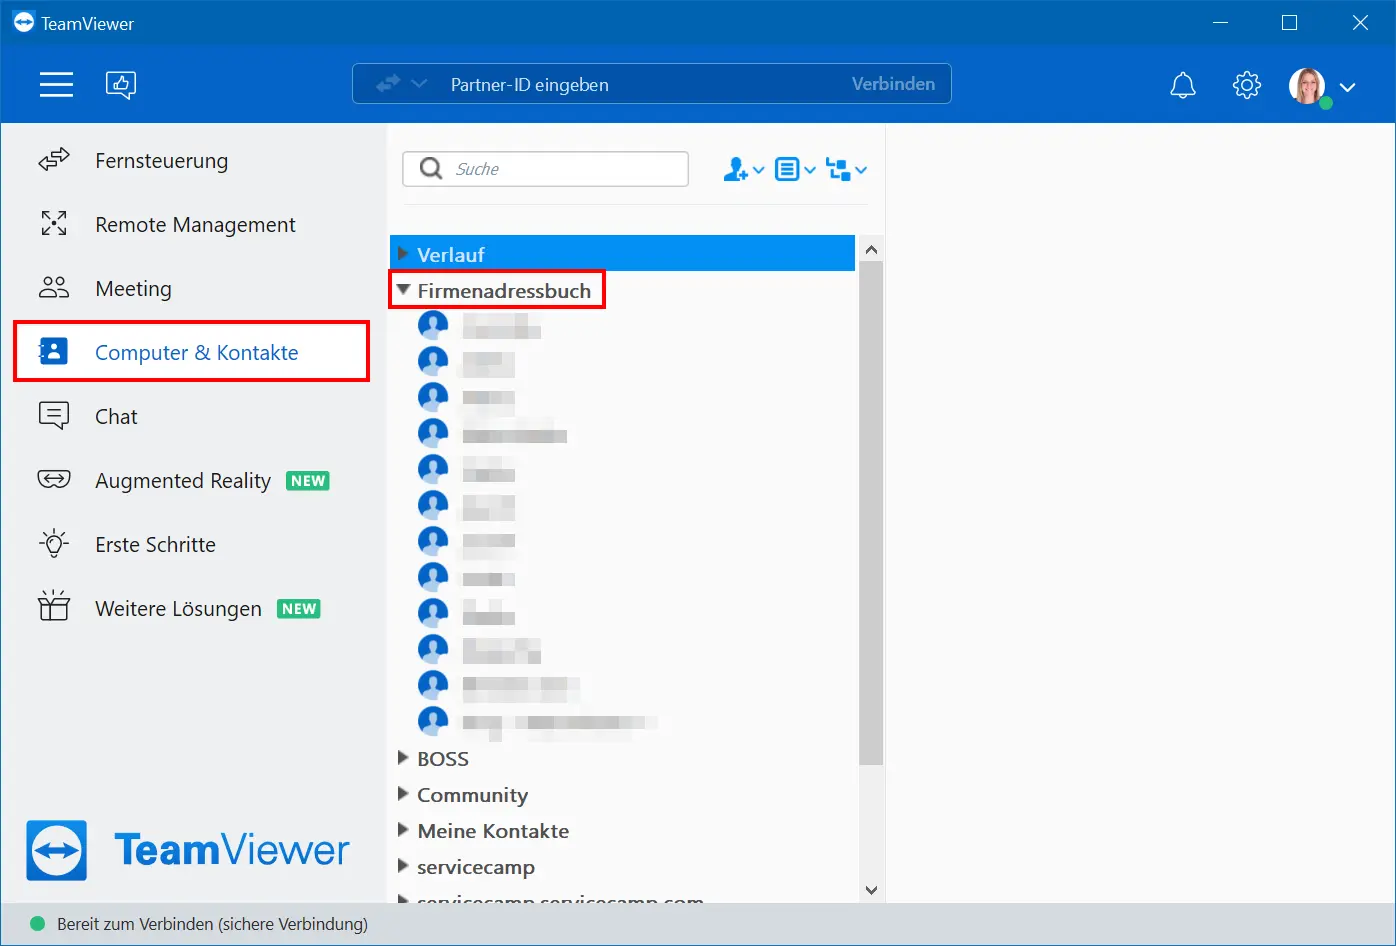This screenshot has height=946, width=1396.
Task: Open settings gear in header
Action: [1247, 85]
